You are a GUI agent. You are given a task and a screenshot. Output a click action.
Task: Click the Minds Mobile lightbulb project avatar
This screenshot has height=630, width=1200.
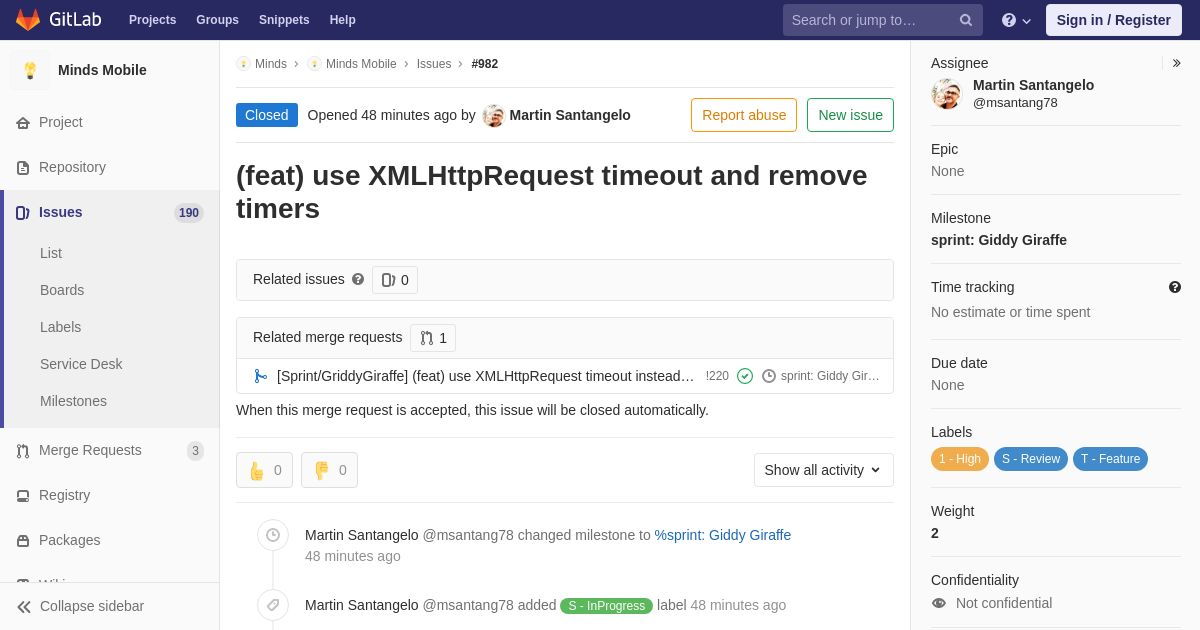coord(30,70)
